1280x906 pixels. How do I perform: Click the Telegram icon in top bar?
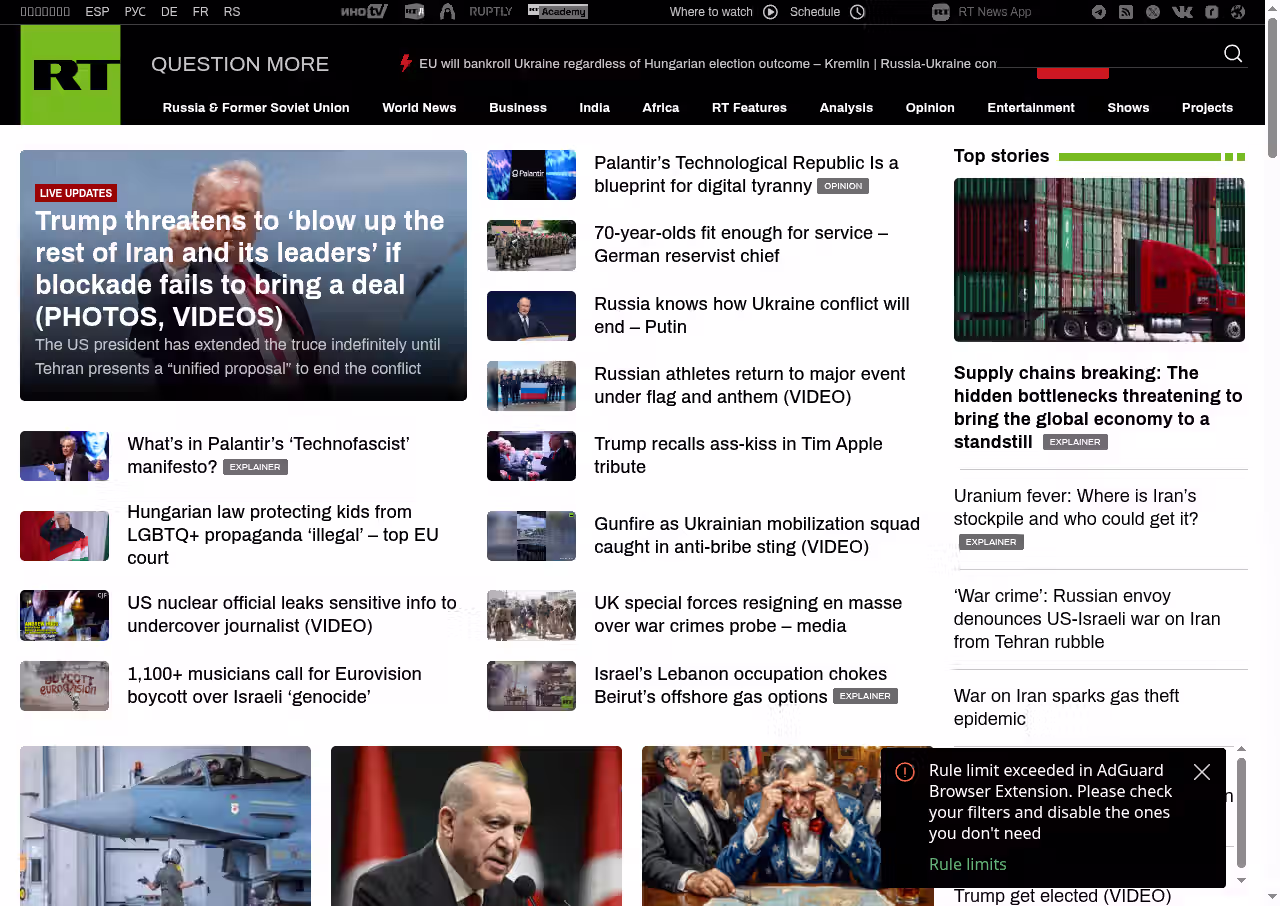(x=1099, y=12)
